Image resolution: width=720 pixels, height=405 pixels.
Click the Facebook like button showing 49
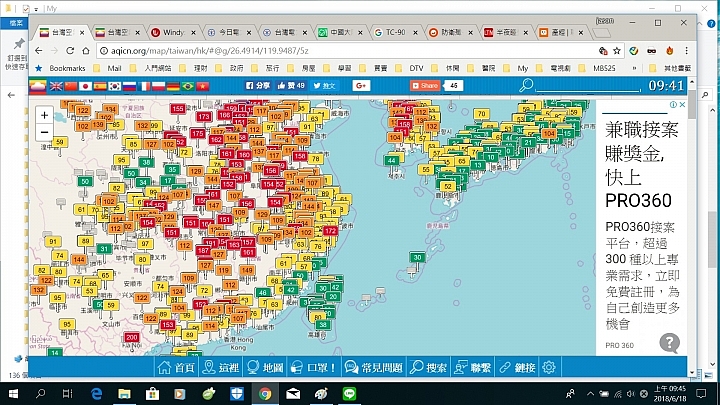(x=291, y=85)
